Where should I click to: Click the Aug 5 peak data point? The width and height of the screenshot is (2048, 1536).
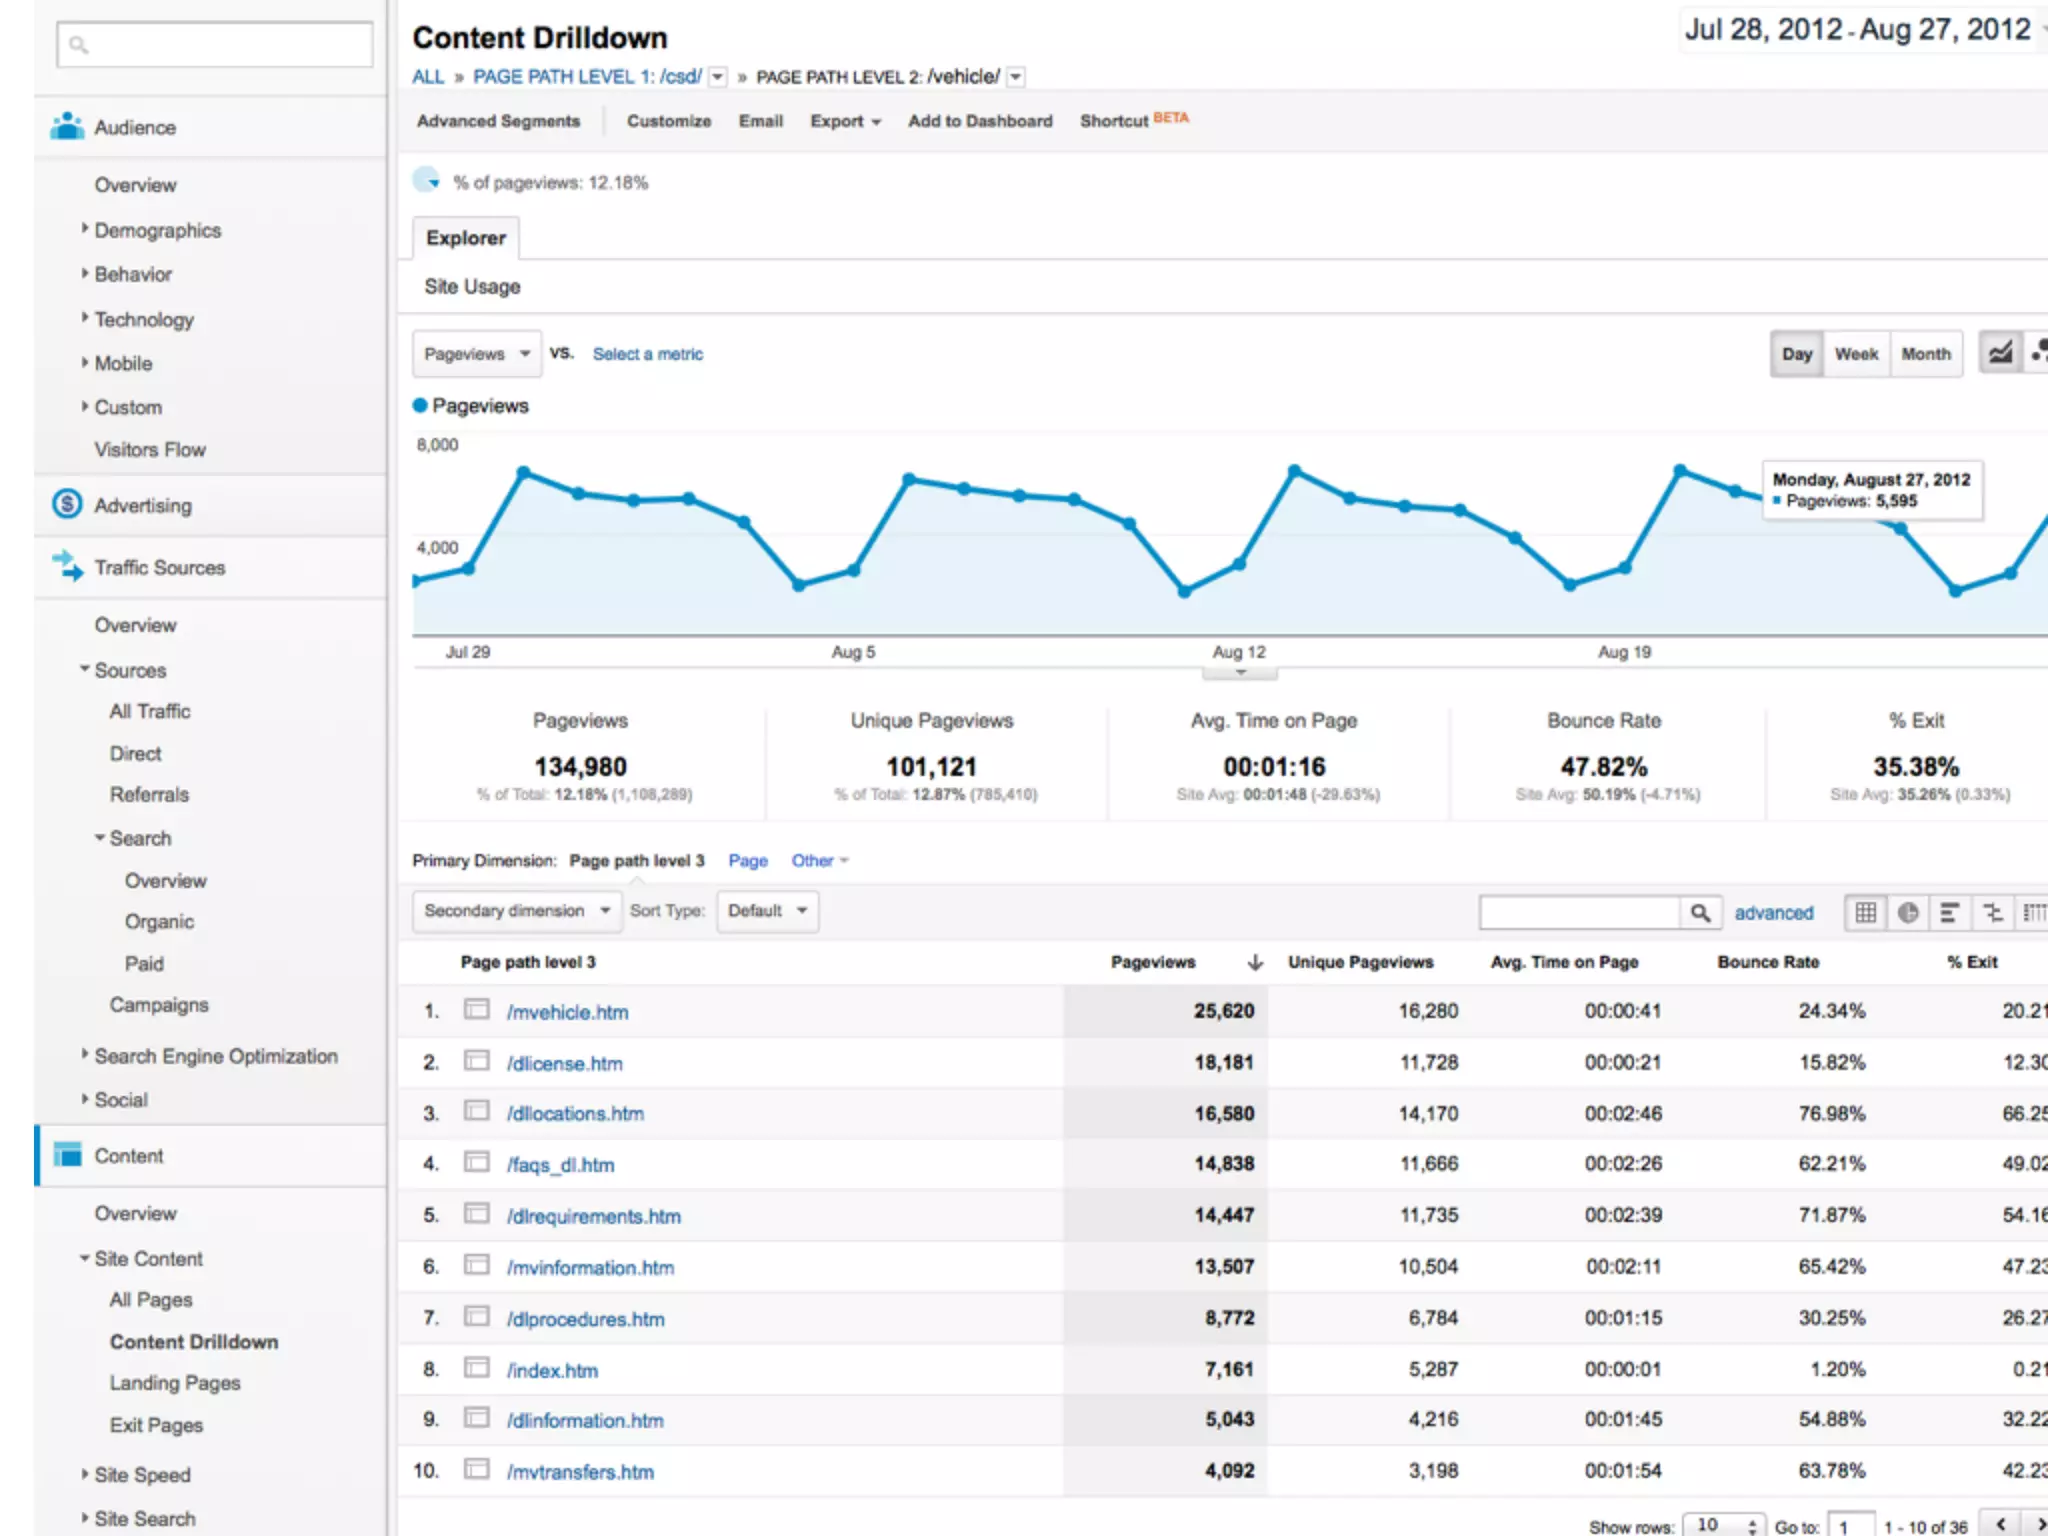point(909,479)
